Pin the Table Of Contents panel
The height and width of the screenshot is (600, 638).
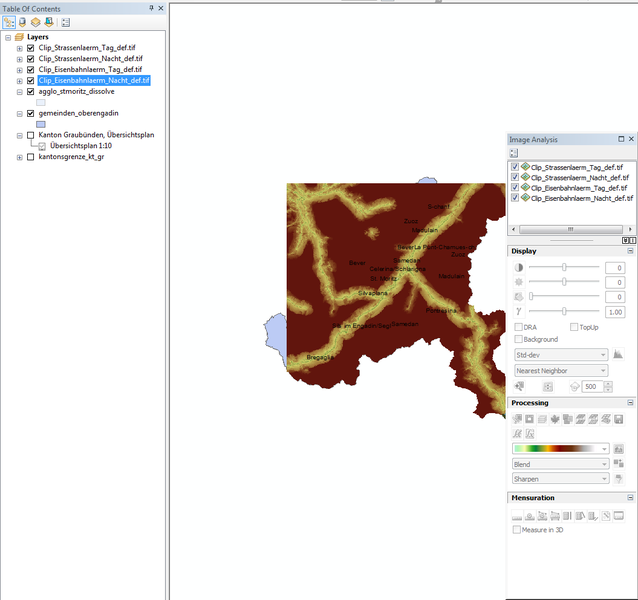152,7
